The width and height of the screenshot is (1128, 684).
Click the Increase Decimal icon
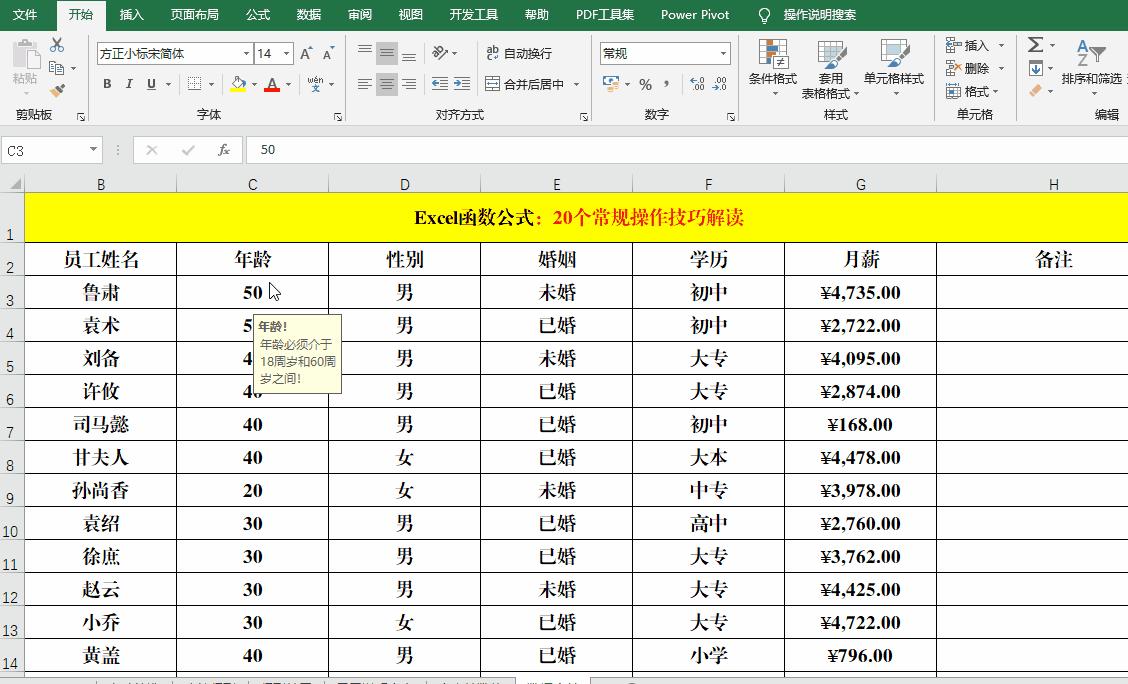[x=697, y=85]
